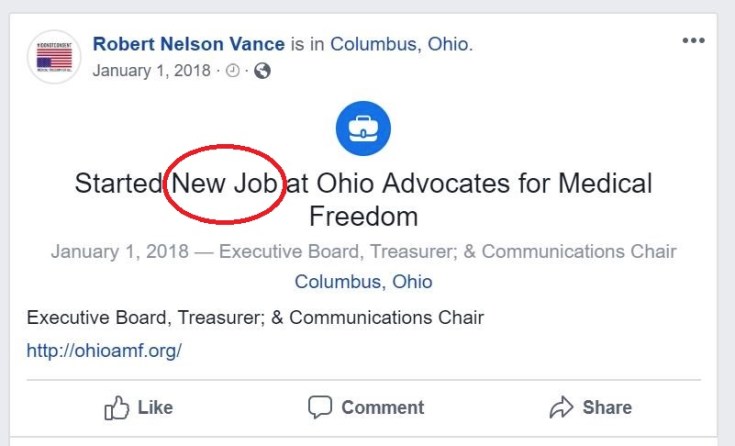Click the thumbs-up Like icon
735x446 pixels.
(117, 407)
